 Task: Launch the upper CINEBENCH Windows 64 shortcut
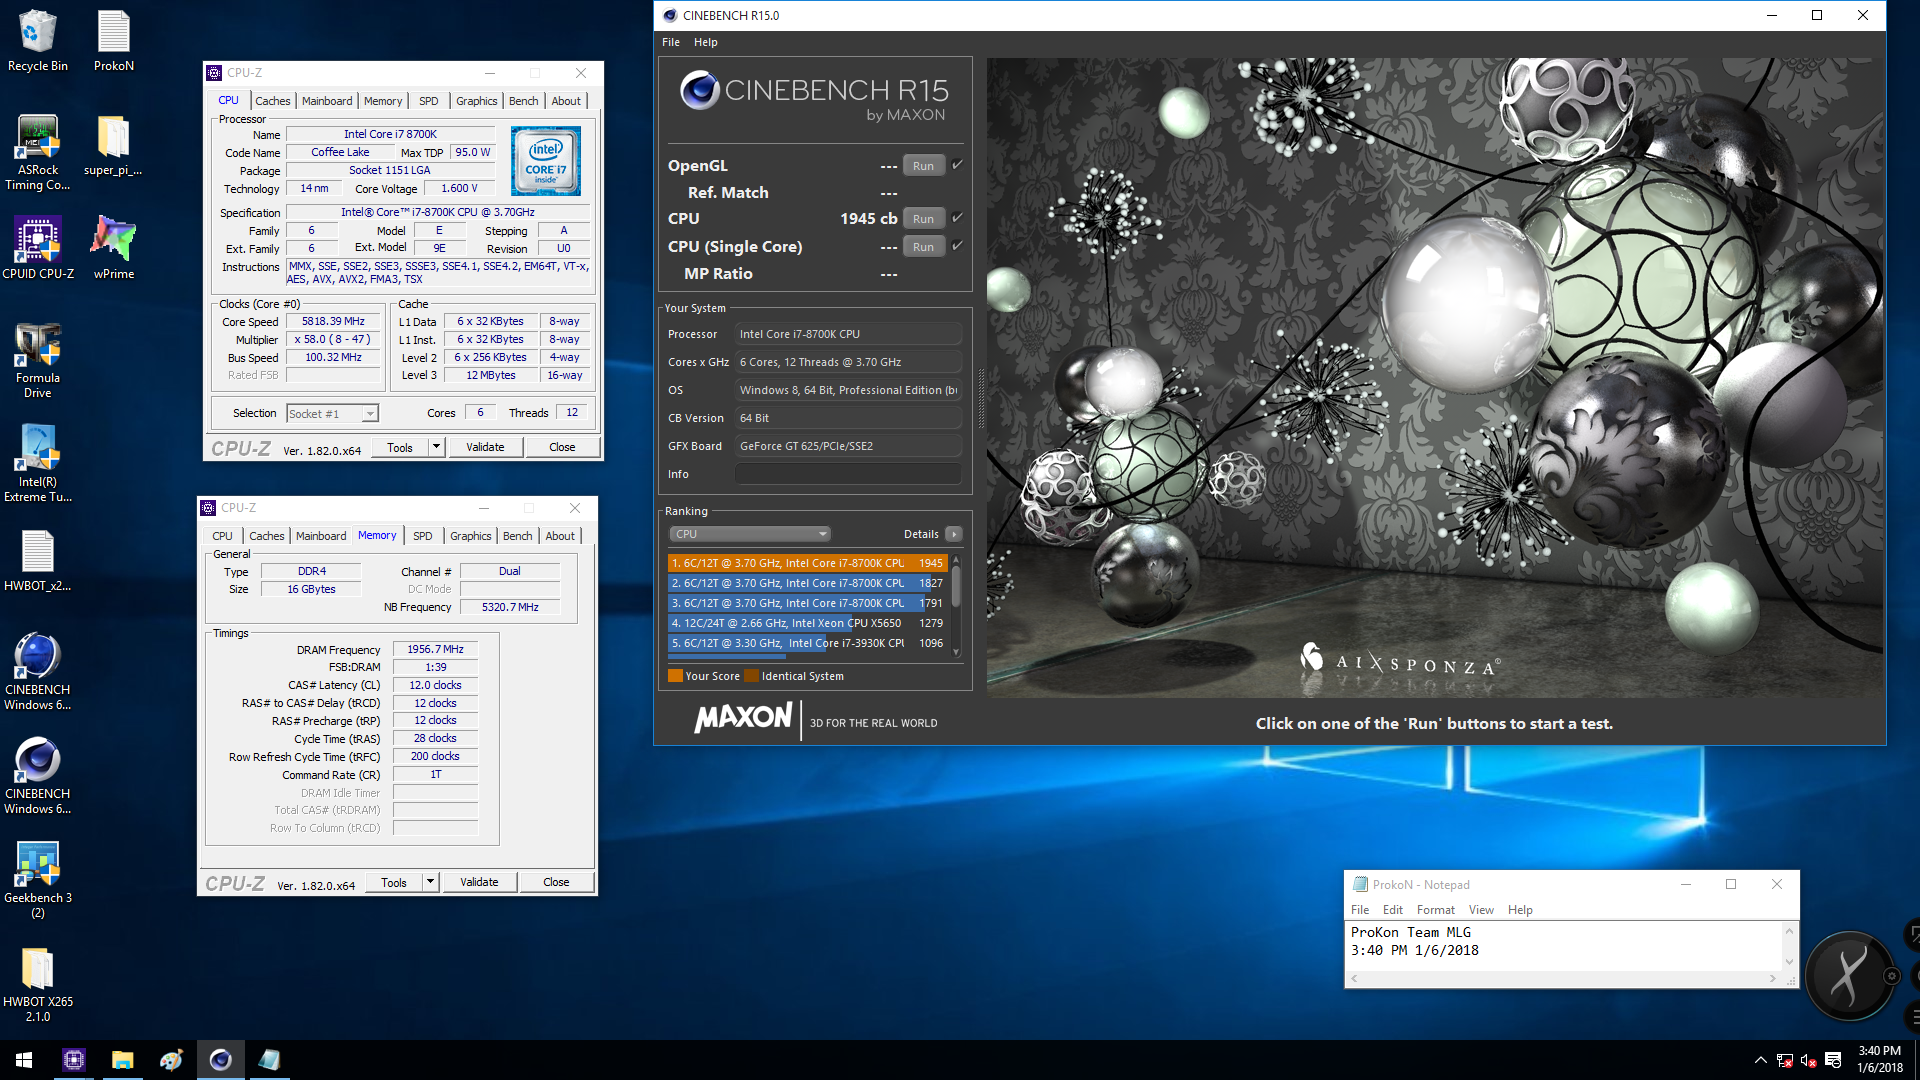click(38, 672)
